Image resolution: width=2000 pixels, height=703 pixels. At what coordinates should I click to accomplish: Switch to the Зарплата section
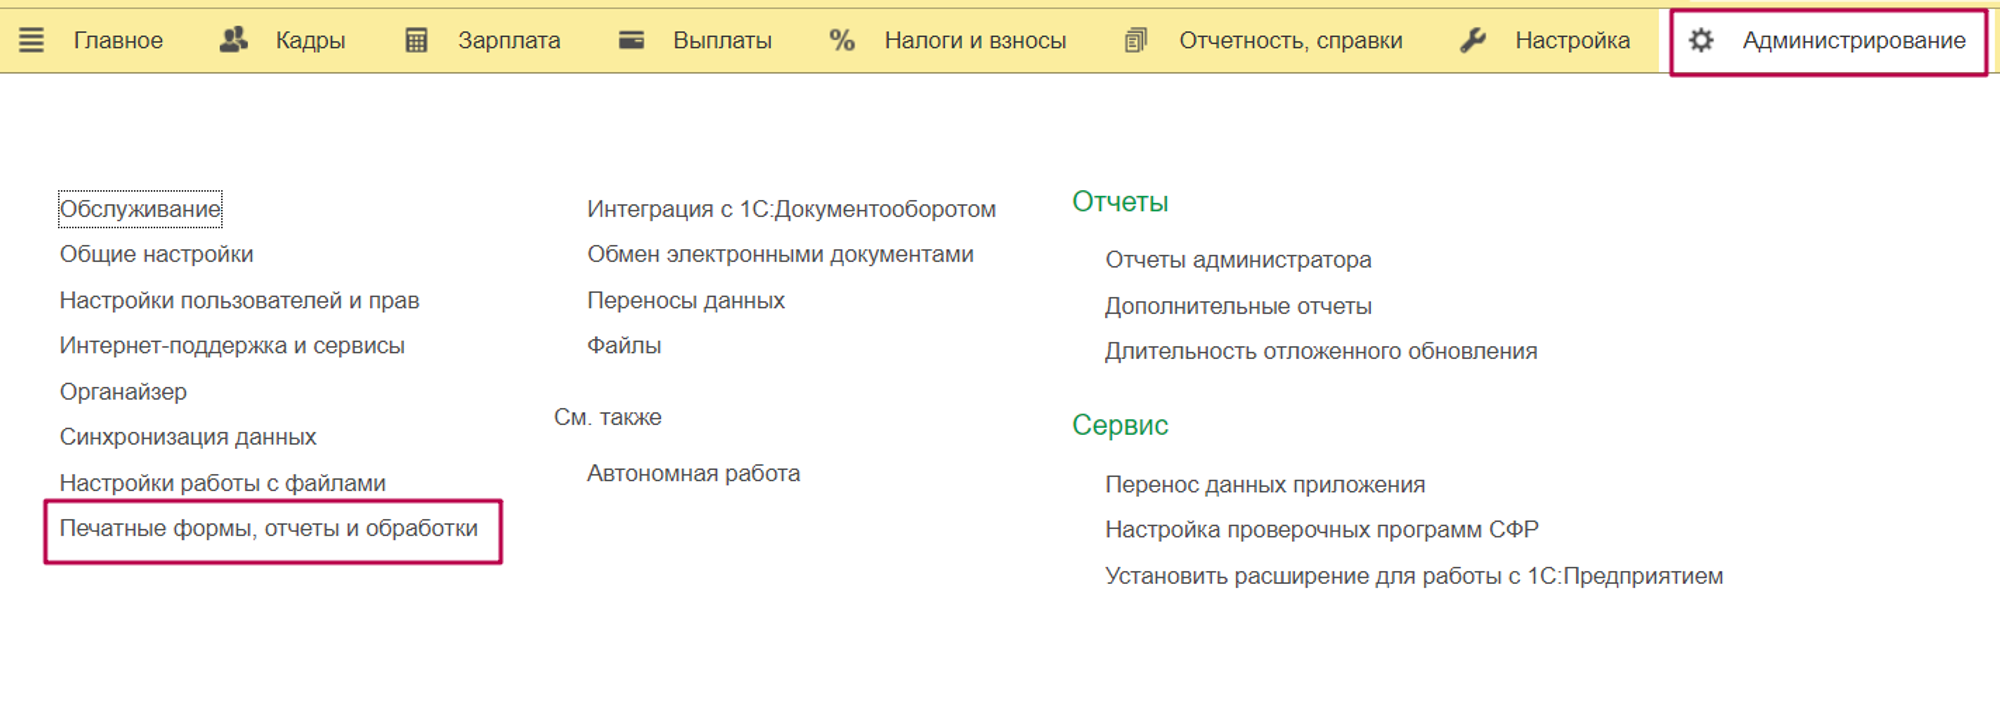pos(508,40)
